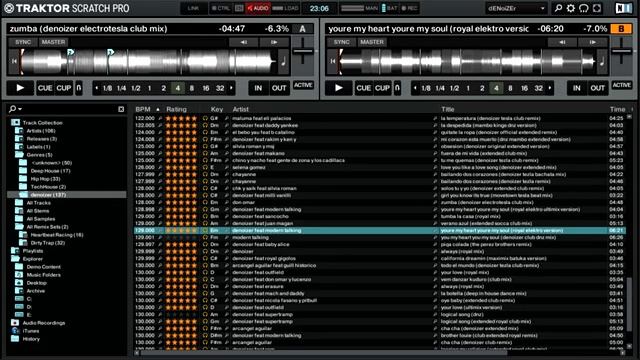
Task: Show larger loop sizes on Deck A
Action: (x=231, y=88)
